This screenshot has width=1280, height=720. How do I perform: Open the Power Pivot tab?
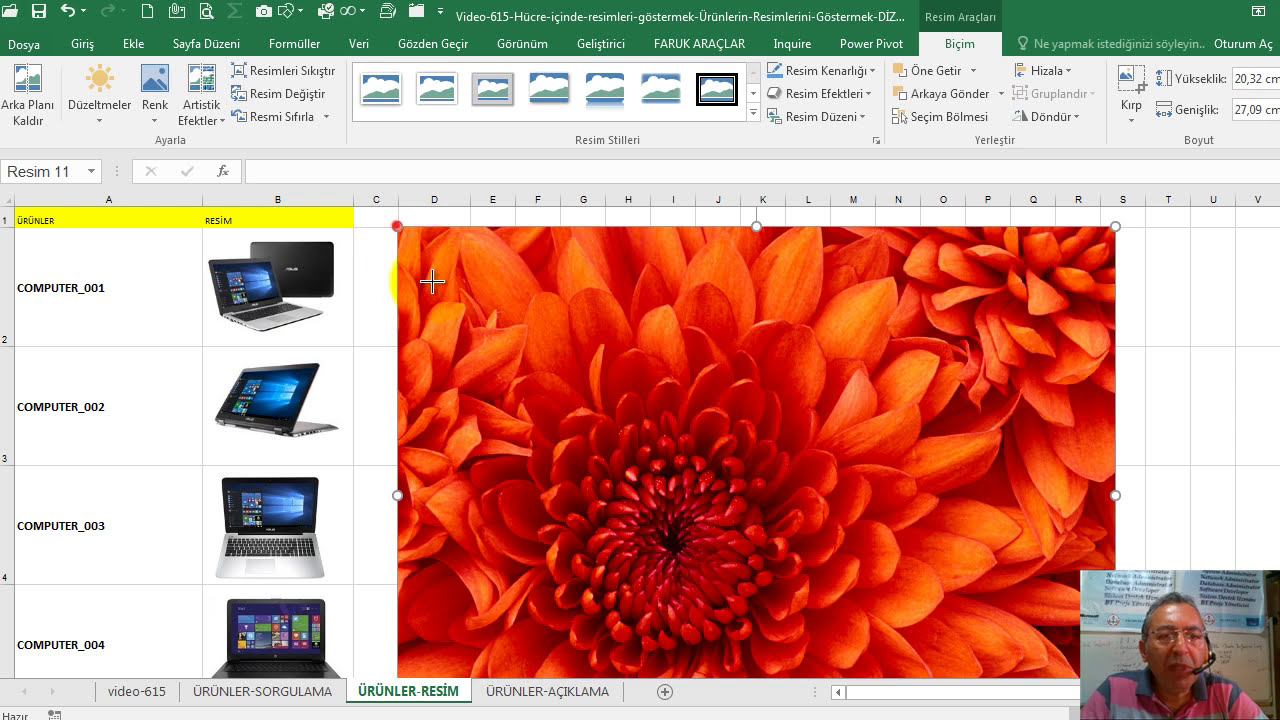coord(871,44)
